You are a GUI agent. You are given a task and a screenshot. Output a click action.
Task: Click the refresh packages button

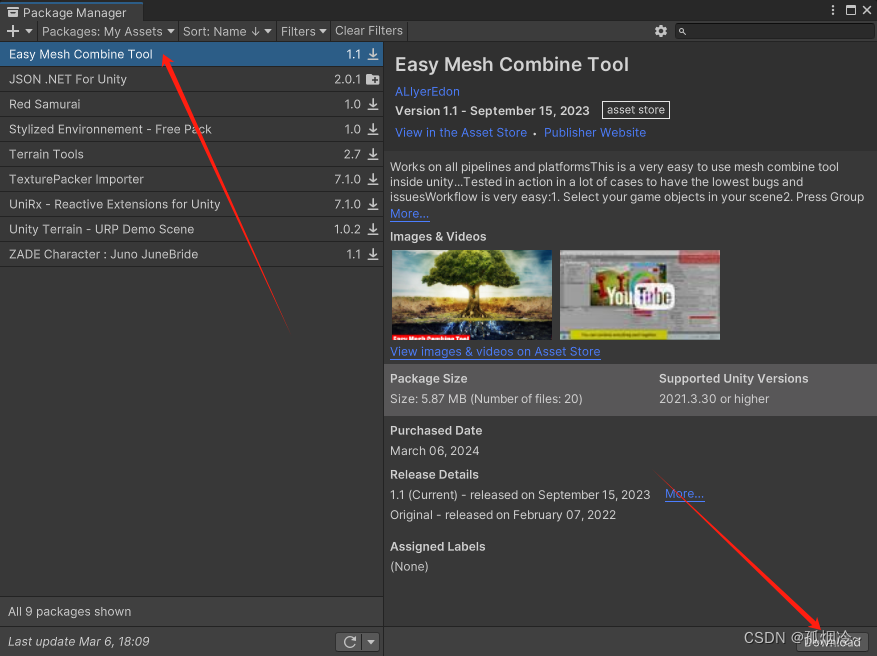coord(350,641)
